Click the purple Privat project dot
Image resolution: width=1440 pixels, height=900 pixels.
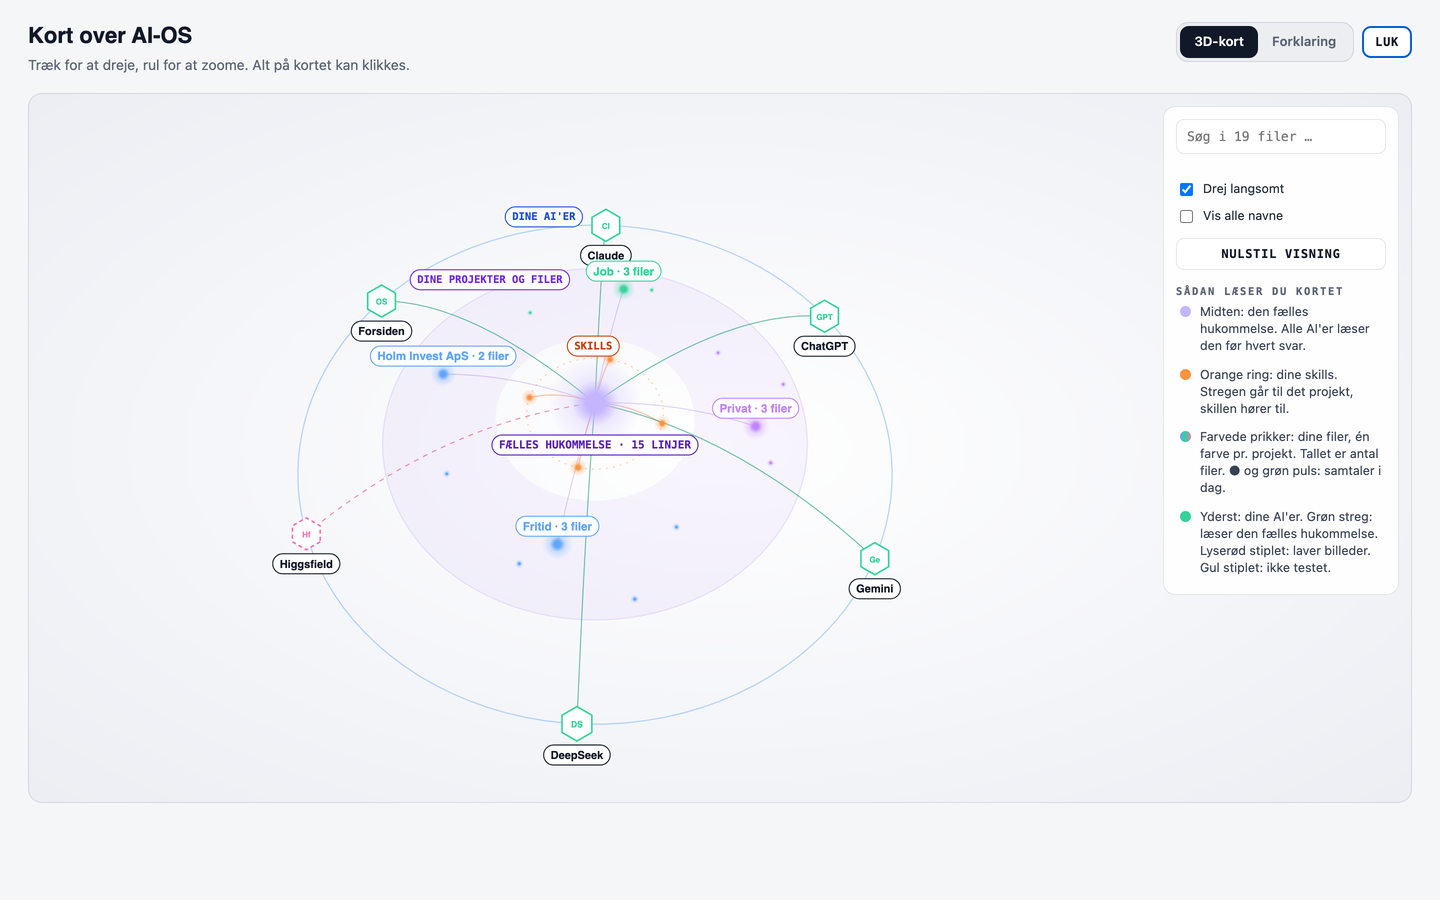756,426
